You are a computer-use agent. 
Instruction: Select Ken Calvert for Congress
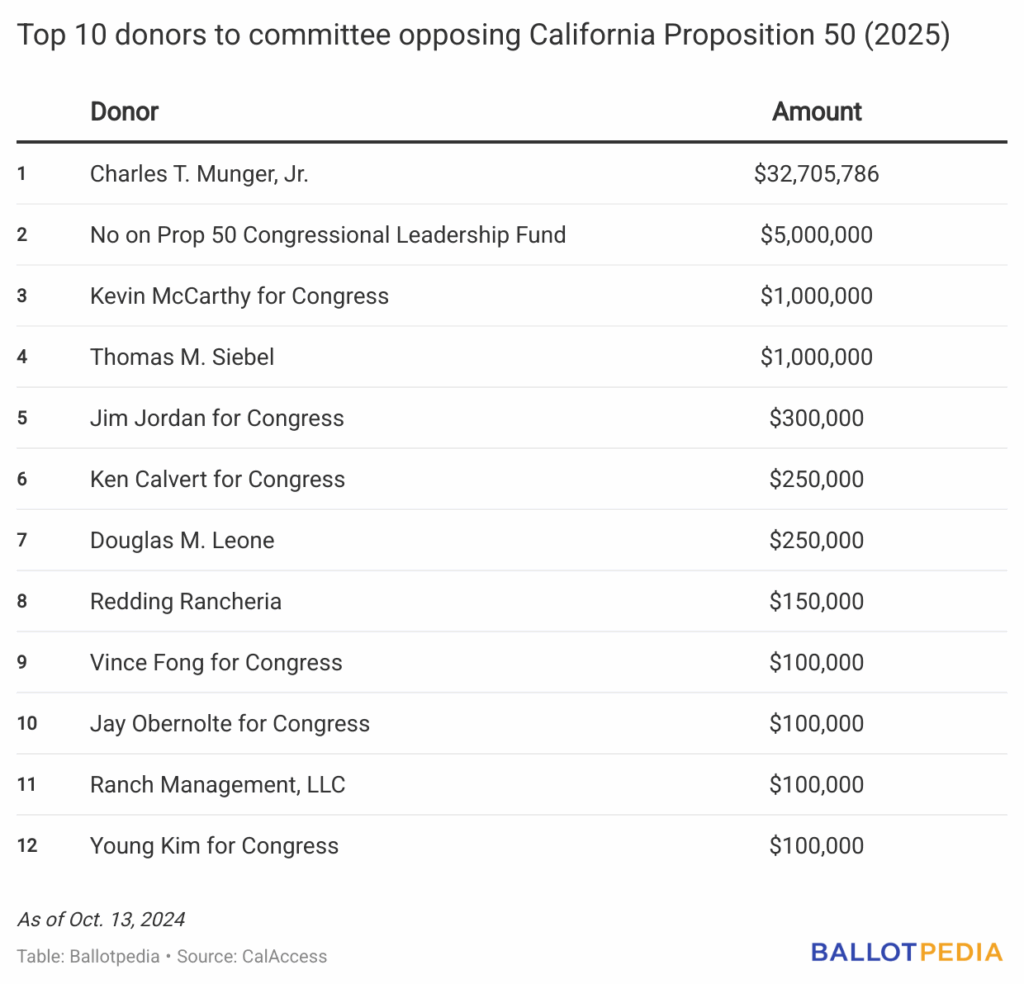[x=217, y=479]
